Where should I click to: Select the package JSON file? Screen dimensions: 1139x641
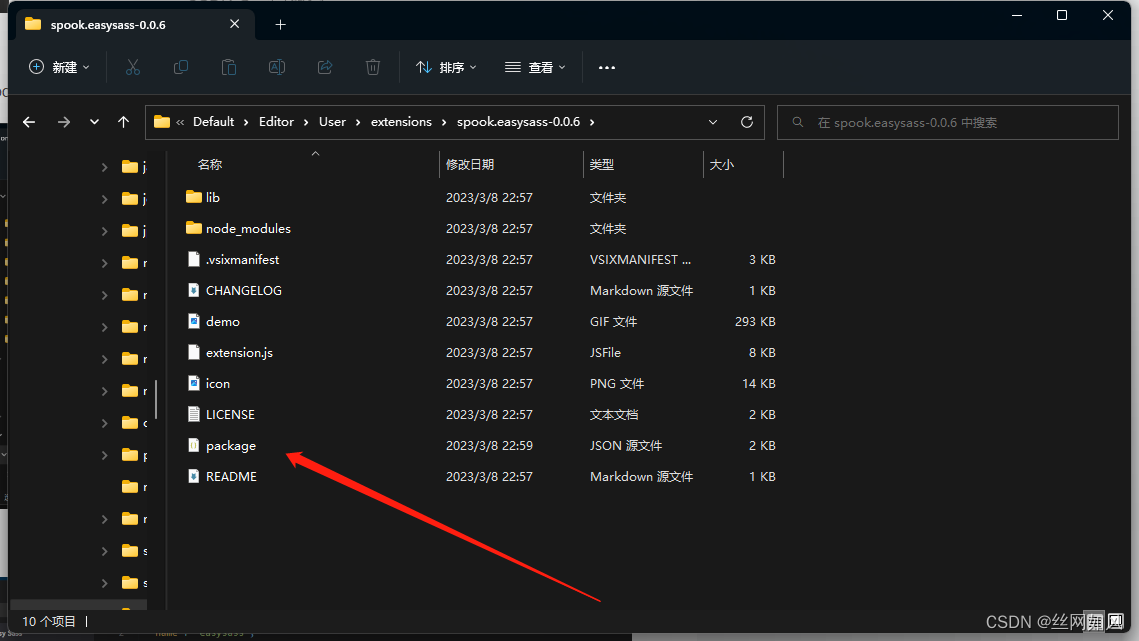pos(231,445)
